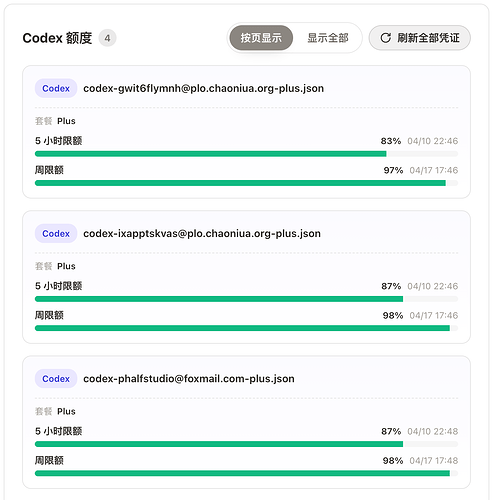Click 套餐 Plus label in phalfstudio card
Screen dimensions: 493x500
tap(55, 411)
